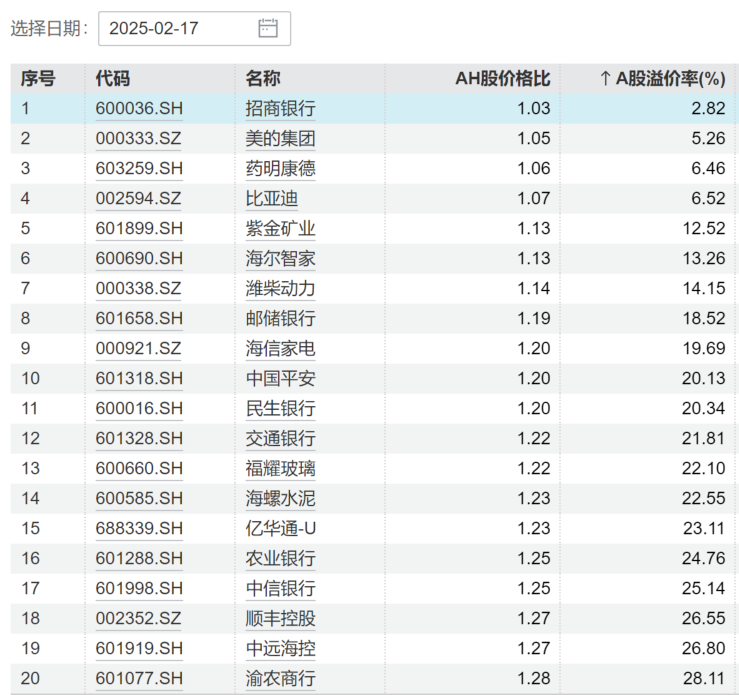Viewport: 739px width, 695px height.
Task: Click the AH股价格比 column header
Action: pyautogui.click(x=503, y=79)
